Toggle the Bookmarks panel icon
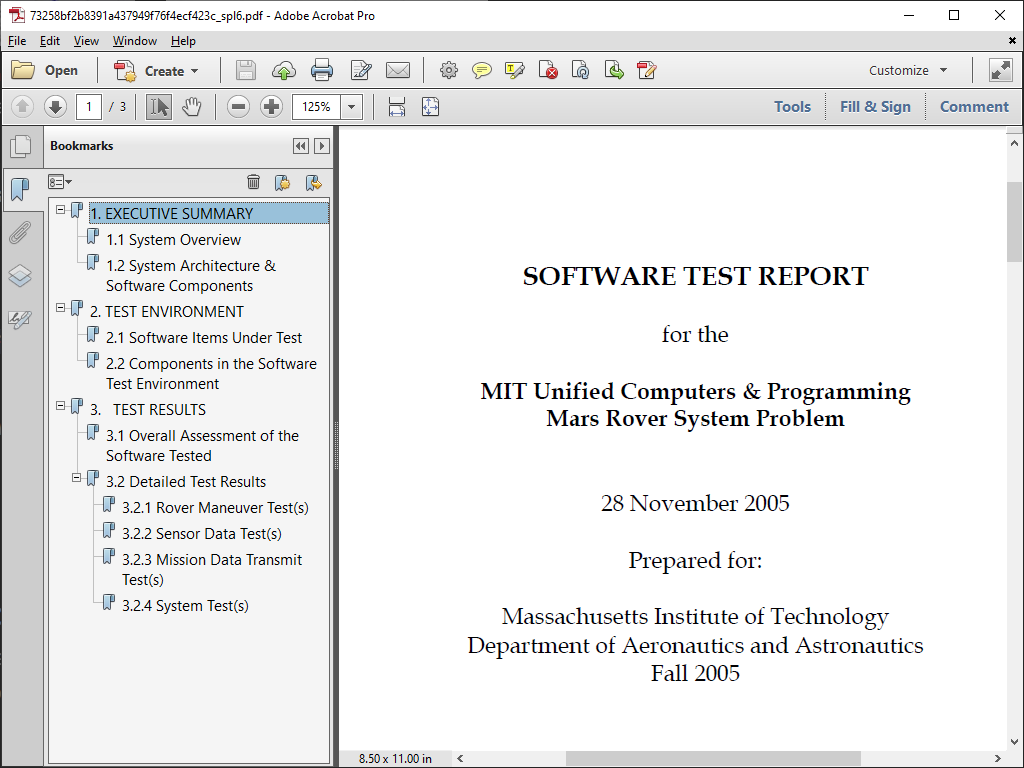1024x768 pixels. 21,189
